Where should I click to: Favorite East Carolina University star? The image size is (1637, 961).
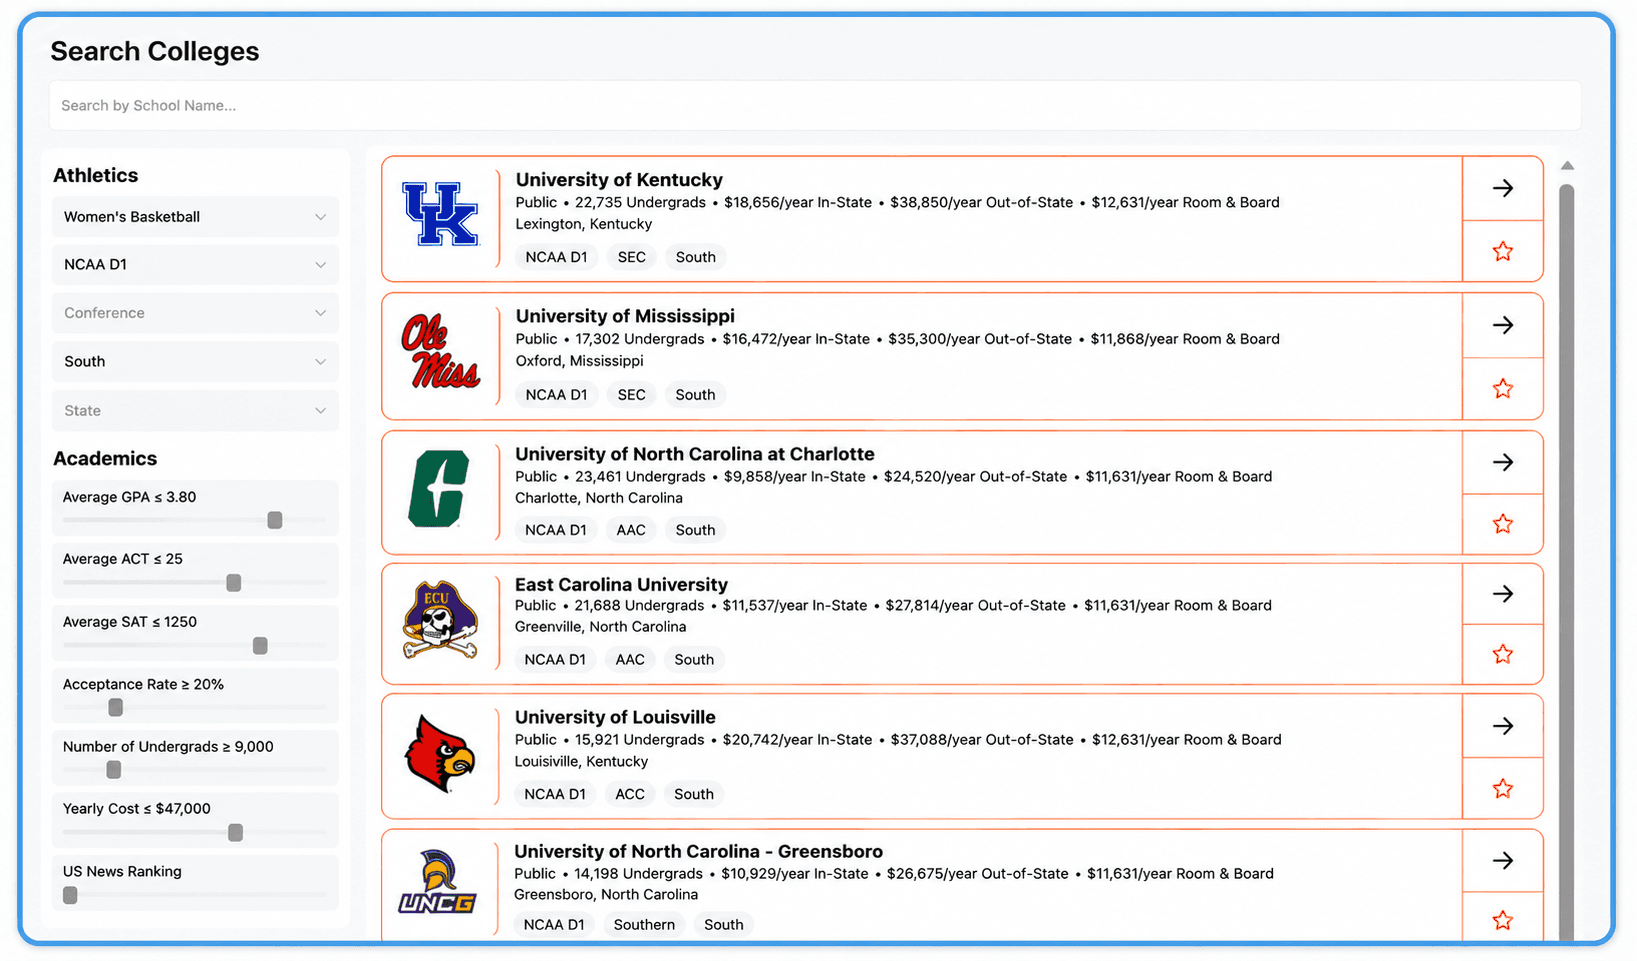click(x=1502, y=654)
